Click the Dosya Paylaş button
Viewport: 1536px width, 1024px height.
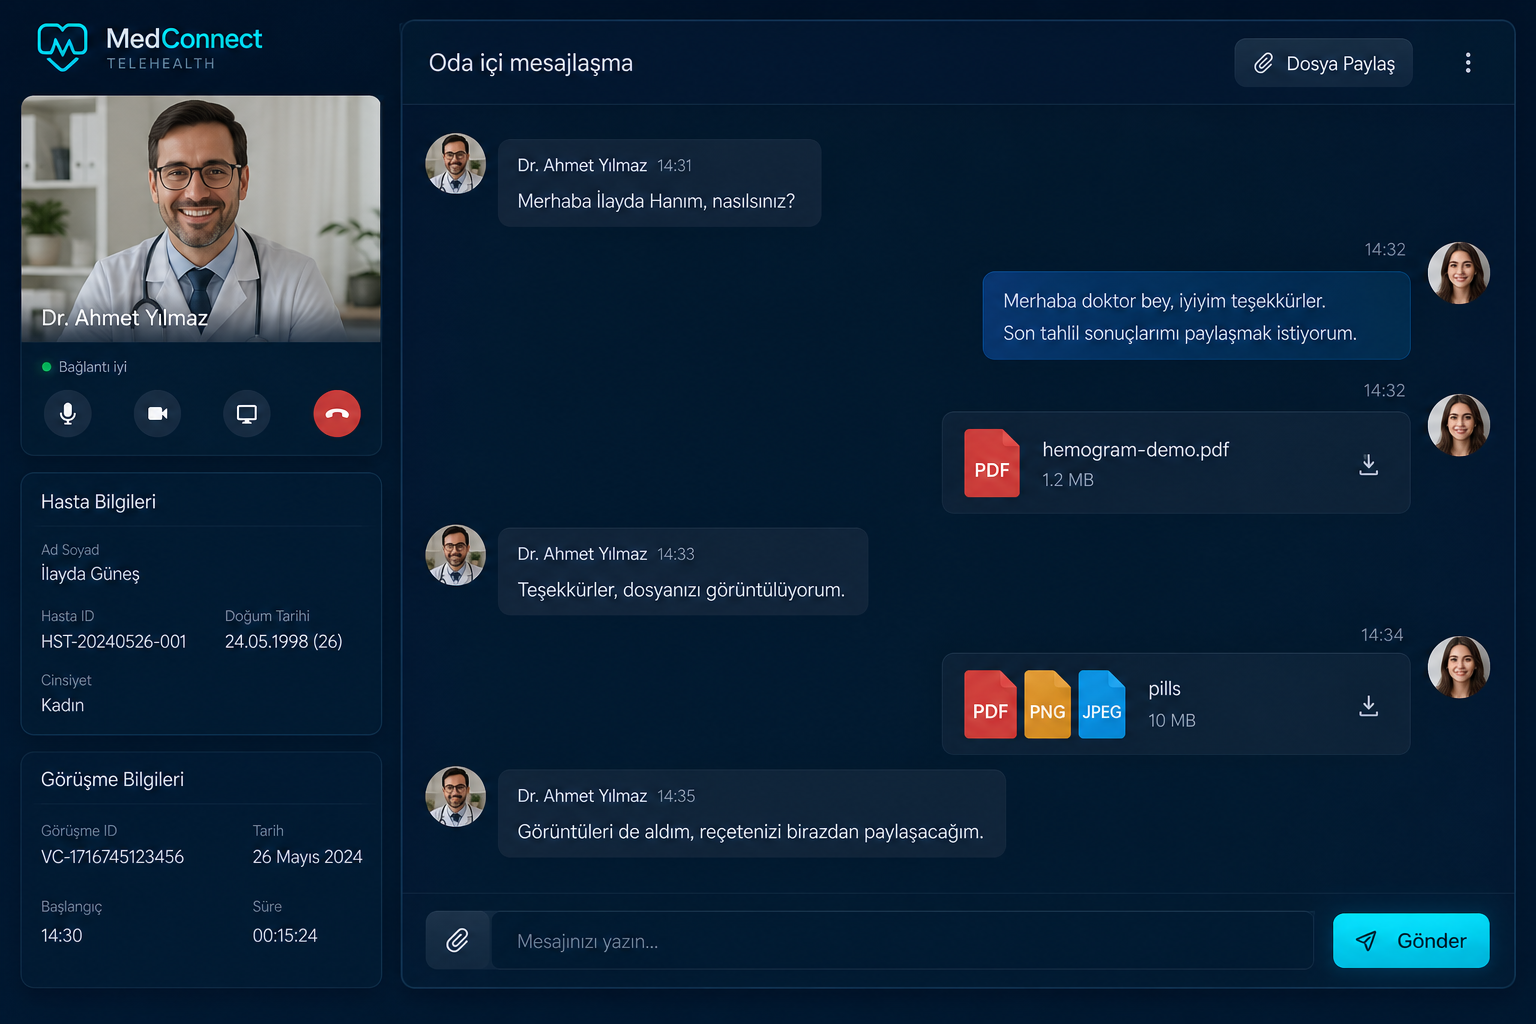(x=1323, y=63)
